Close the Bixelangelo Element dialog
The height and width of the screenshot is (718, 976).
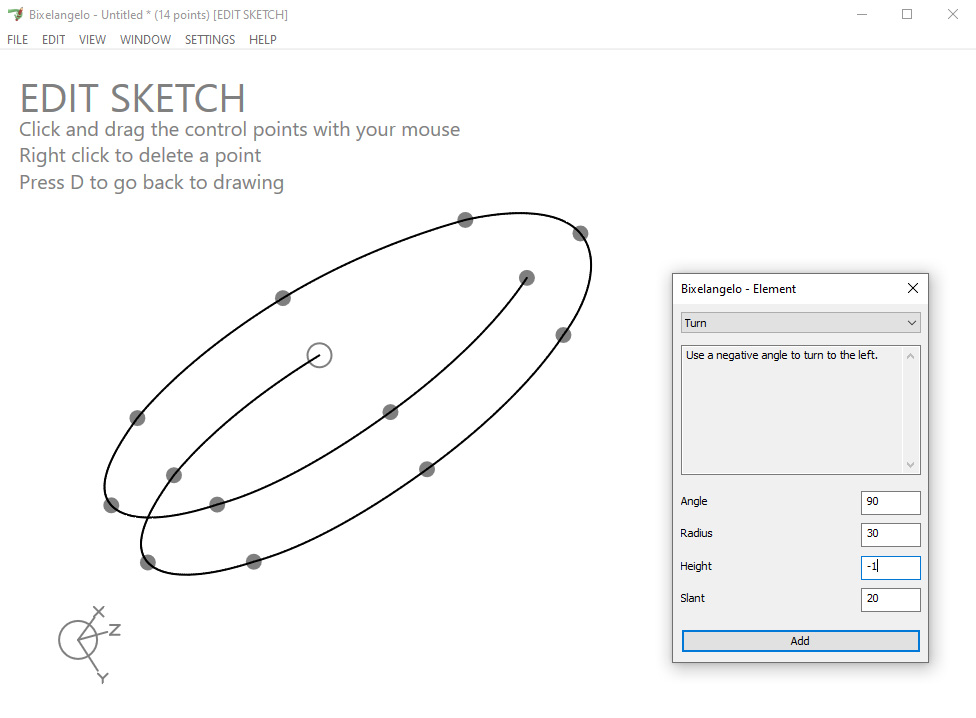click(913, 288)
